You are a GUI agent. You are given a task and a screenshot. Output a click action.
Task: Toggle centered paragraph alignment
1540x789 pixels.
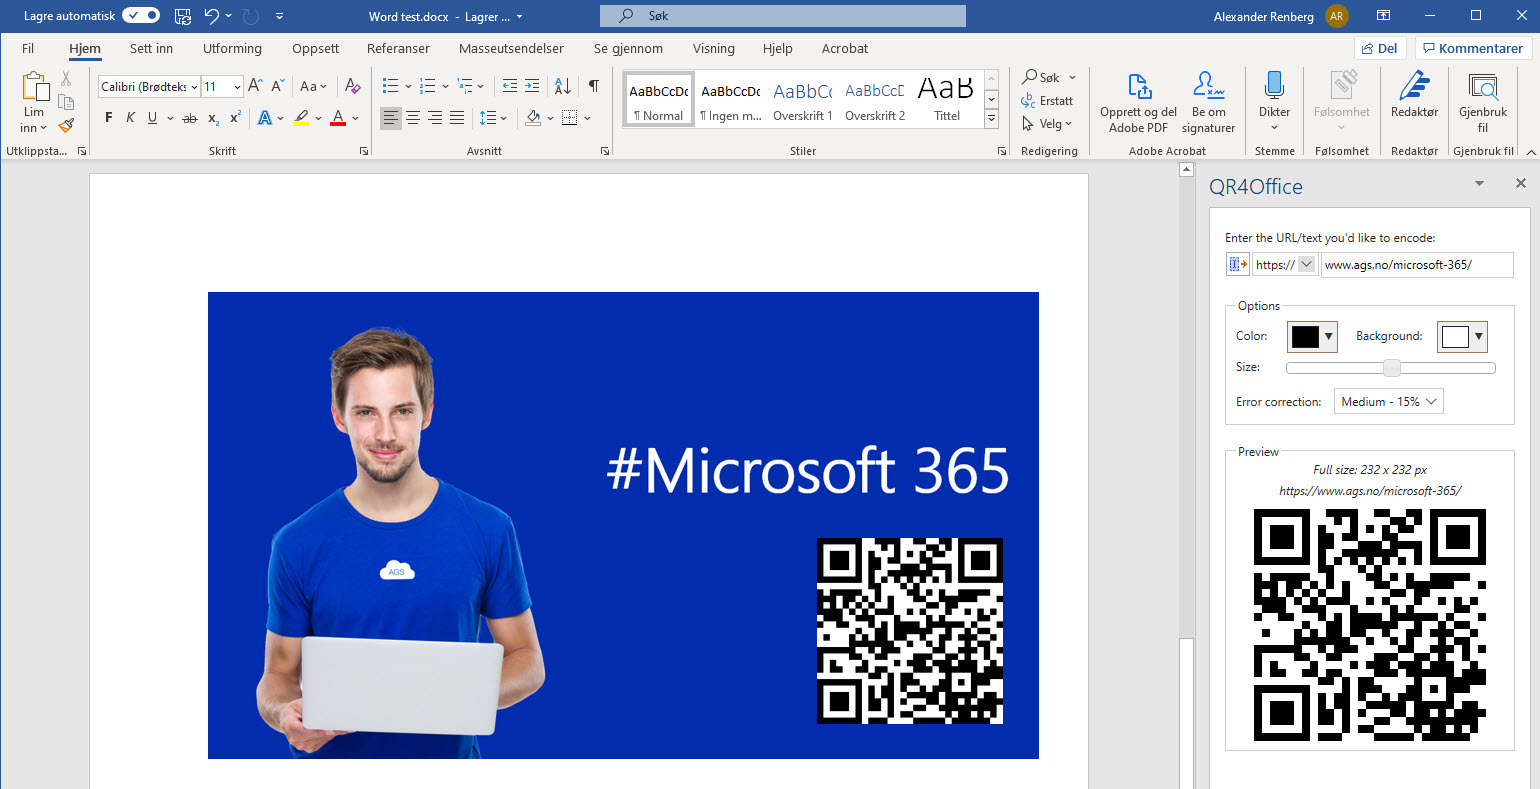412,117
